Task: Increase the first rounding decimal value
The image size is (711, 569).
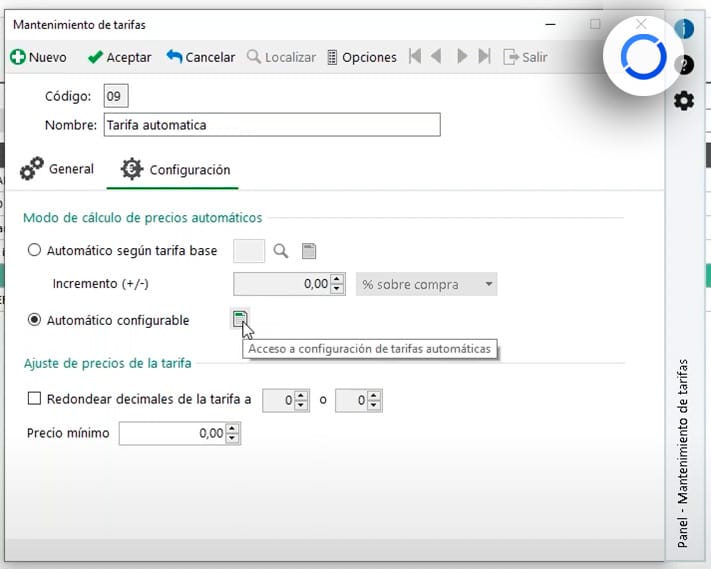Action: click(301, 395)
